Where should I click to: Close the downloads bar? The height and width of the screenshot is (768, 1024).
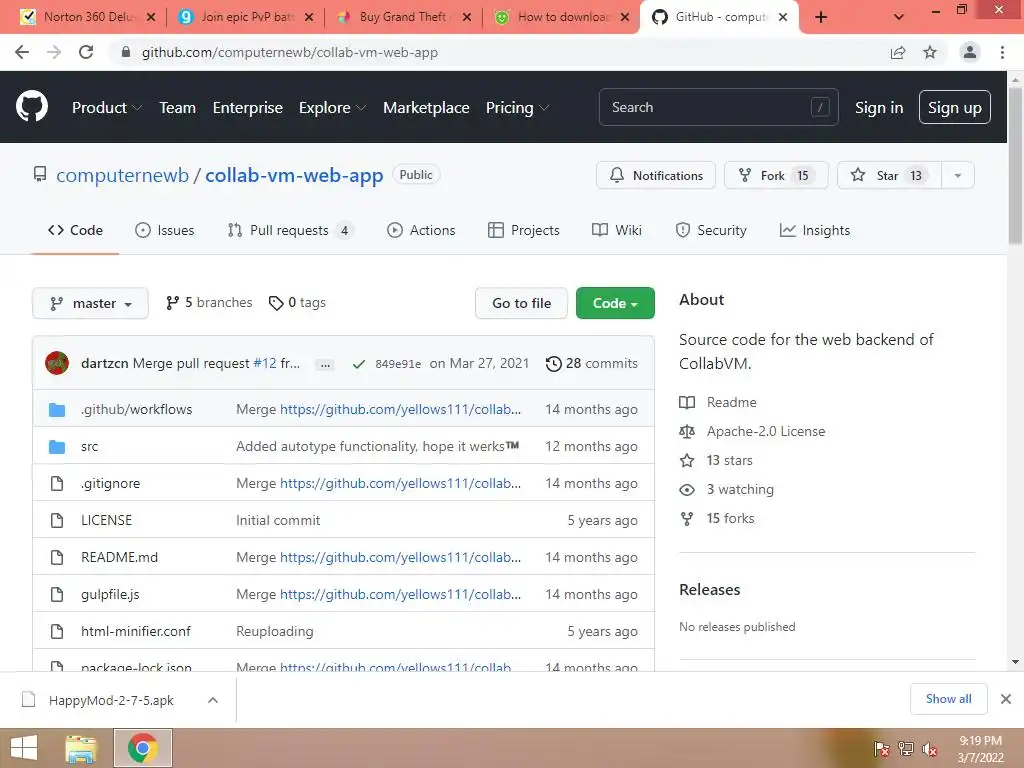pyautogui.click(x=1006, y=699)
